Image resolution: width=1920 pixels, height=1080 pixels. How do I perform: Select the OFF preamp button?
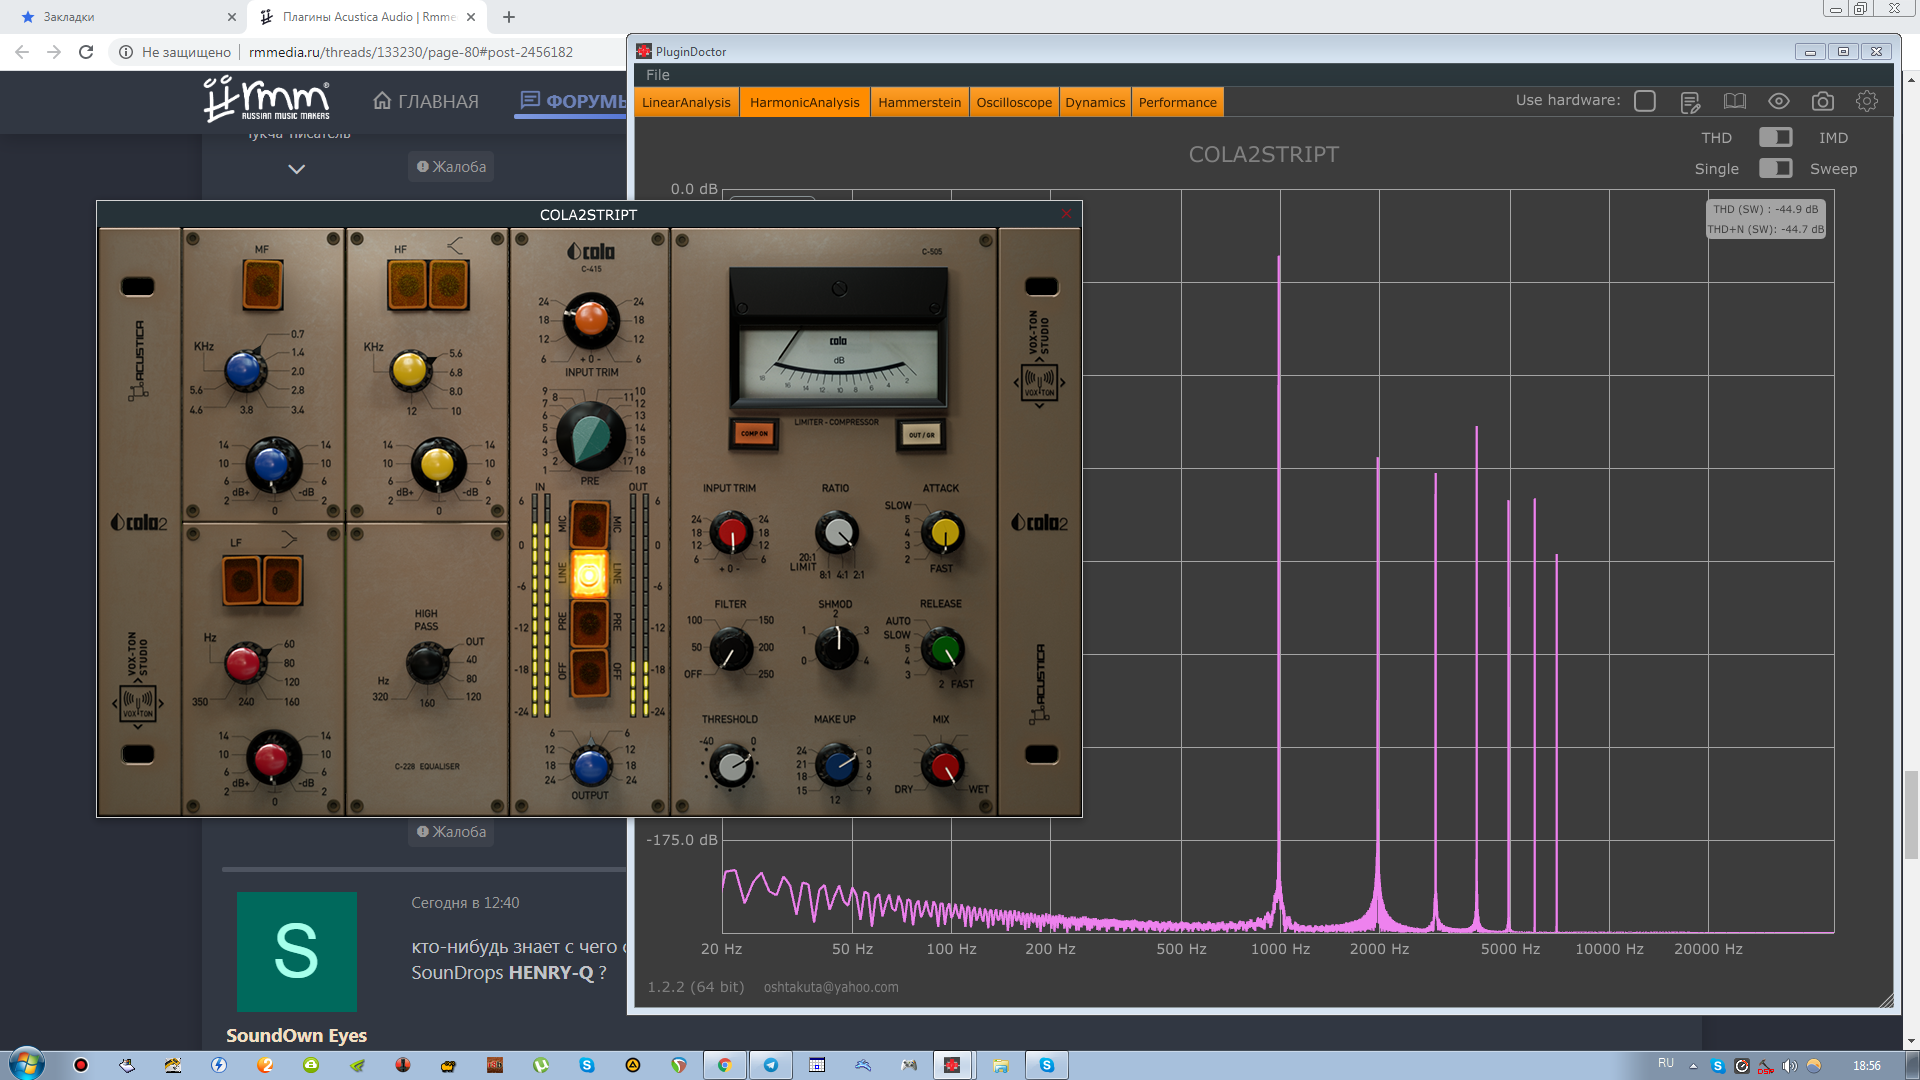click(x=589, y=671)
